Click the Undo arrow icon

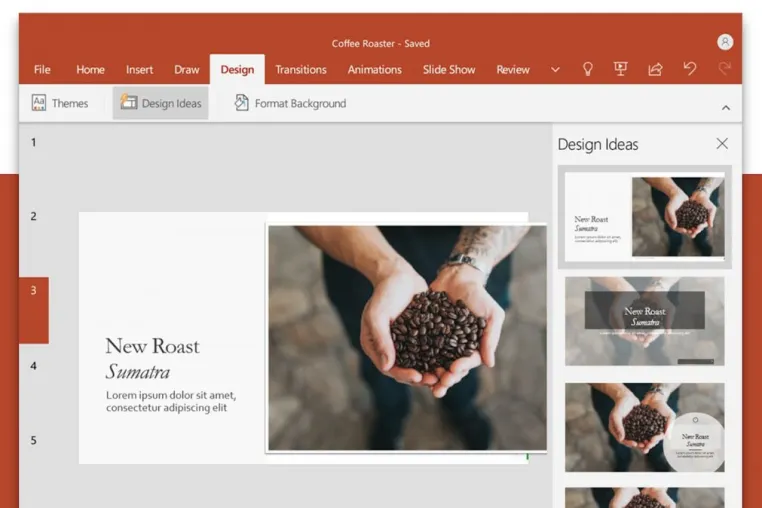tap(690, 69)
